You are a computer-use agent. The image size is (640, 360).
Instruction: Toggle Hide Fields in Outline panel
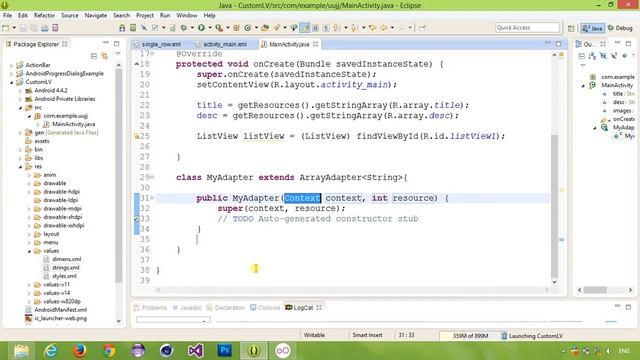coord(603,56)
